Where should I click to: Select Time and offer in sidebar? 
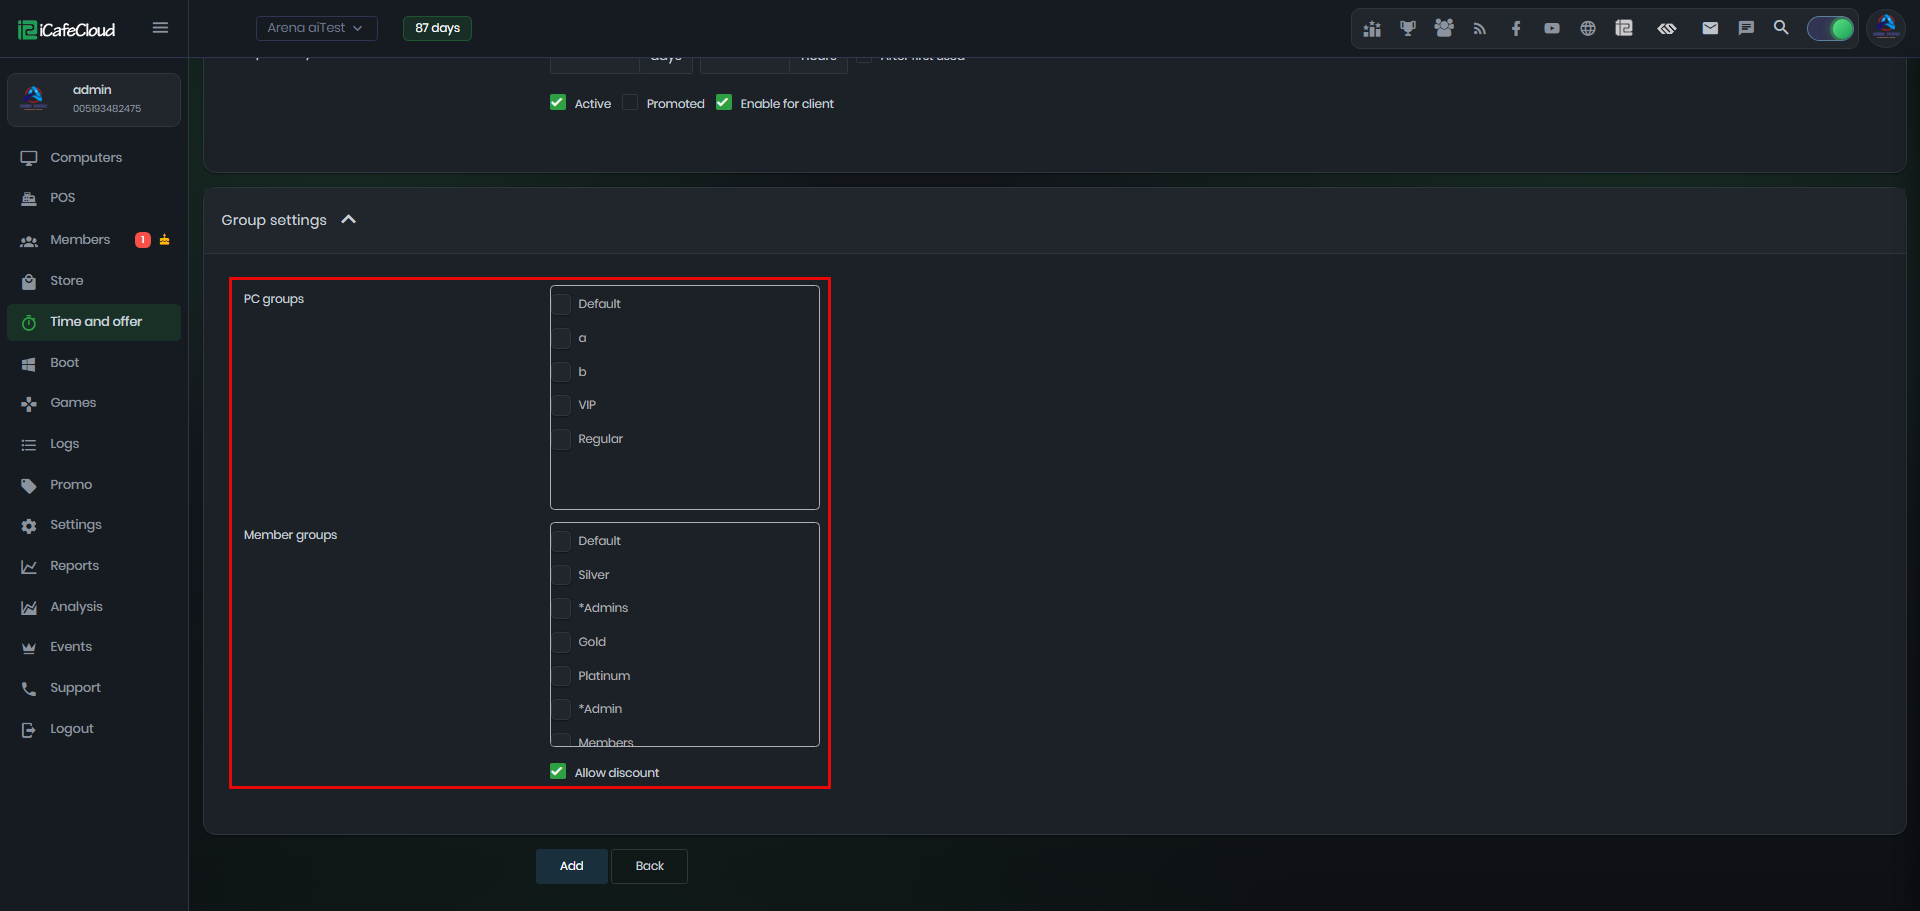pyautogui.click(x=94, y=322)
